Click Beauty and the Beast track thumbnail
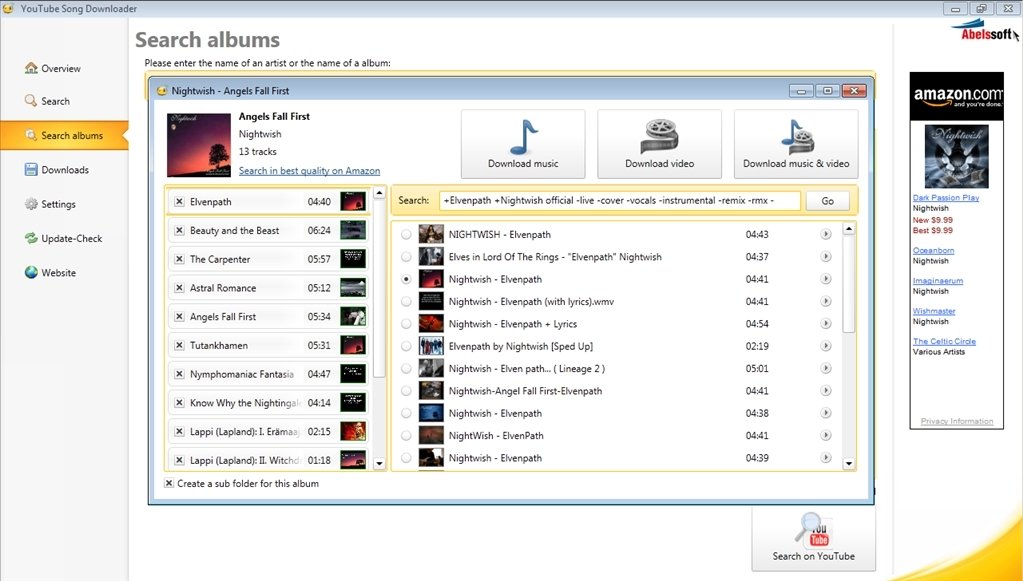This screenshot has width=1023, height=581. (x=353, y=230)
